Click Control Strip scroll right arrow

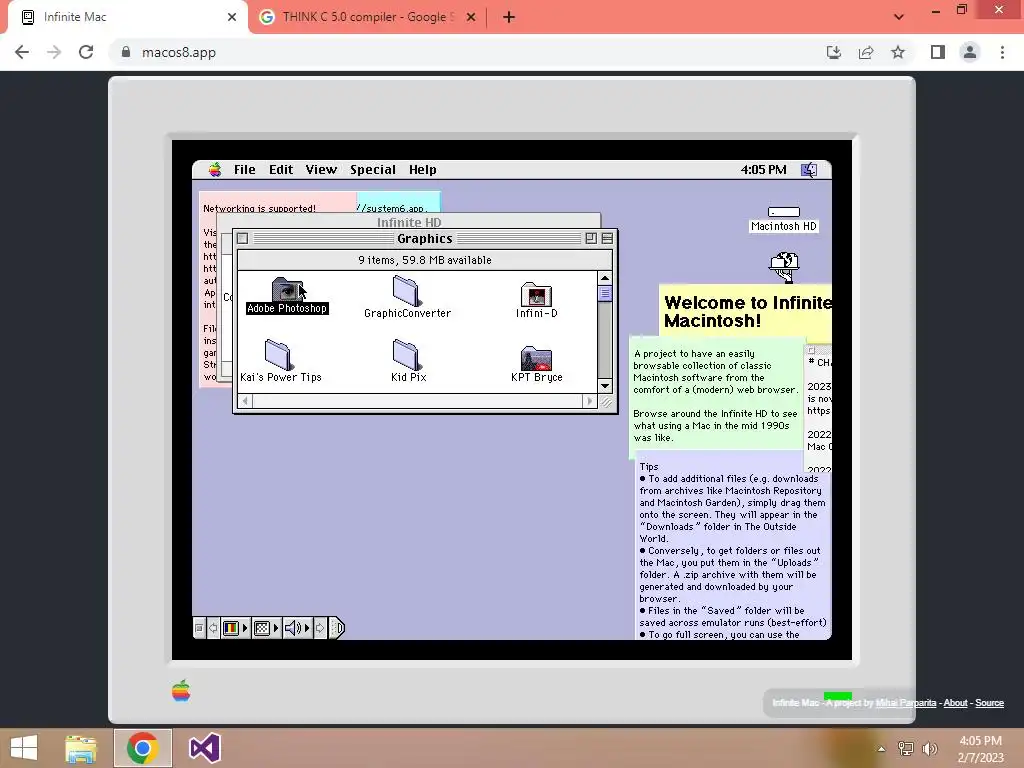coord(320,628)
